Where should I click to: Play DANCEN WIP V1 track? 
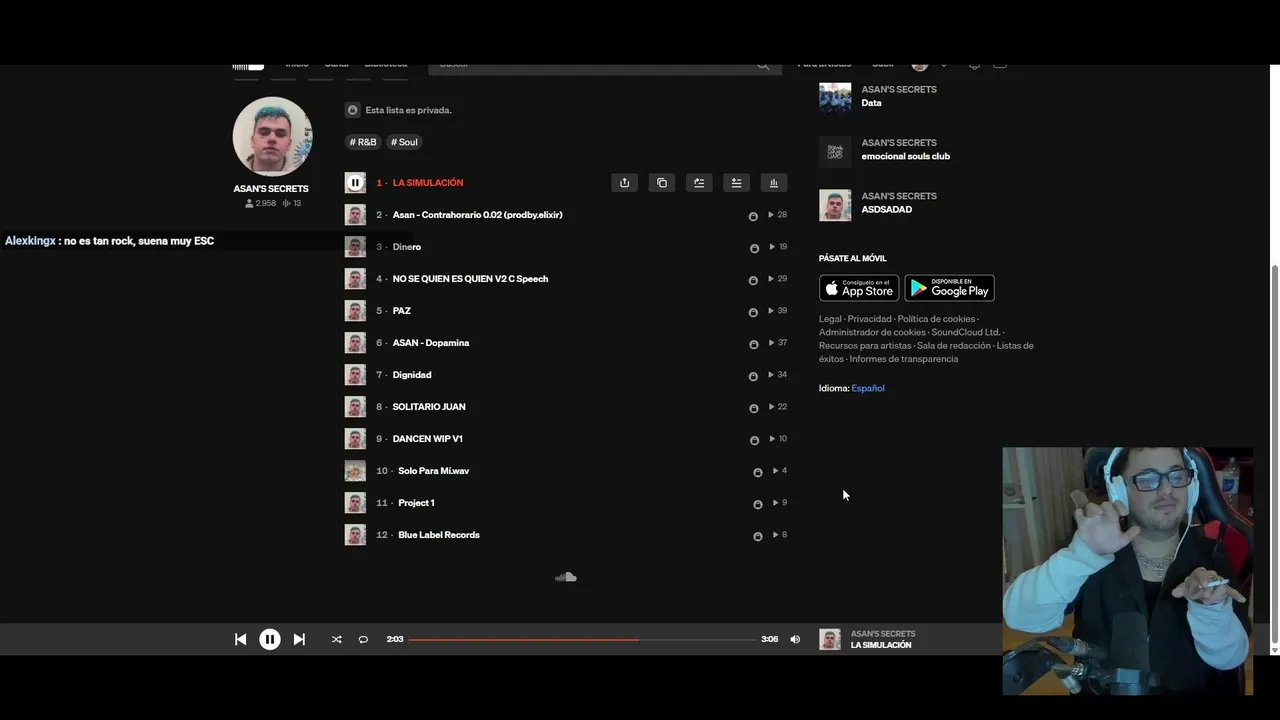pos(428,439)
